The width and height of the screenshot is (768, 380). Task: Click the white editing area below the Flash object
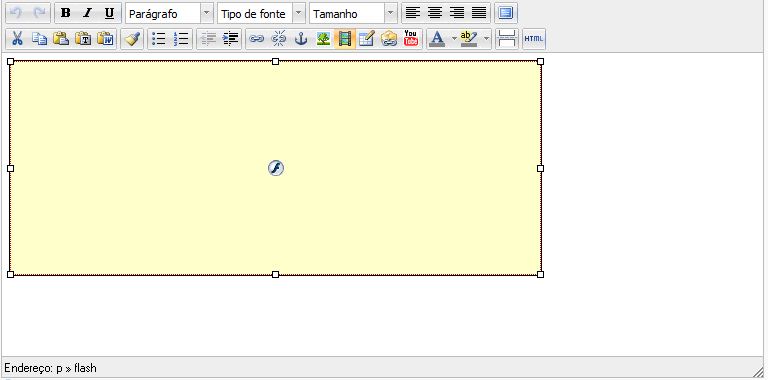(382, 316)
